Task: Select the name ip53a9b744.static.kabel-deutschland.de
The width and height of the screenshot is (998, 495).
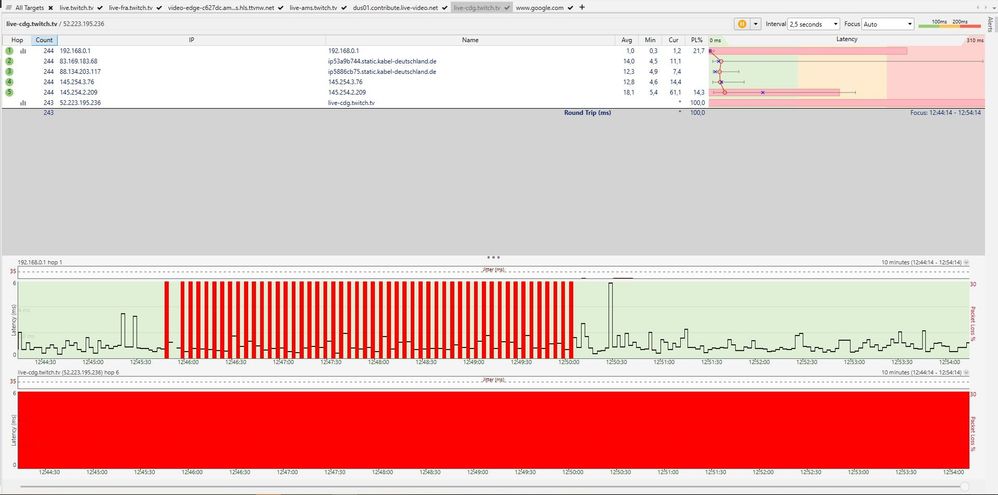Action: tap(382, 61)
